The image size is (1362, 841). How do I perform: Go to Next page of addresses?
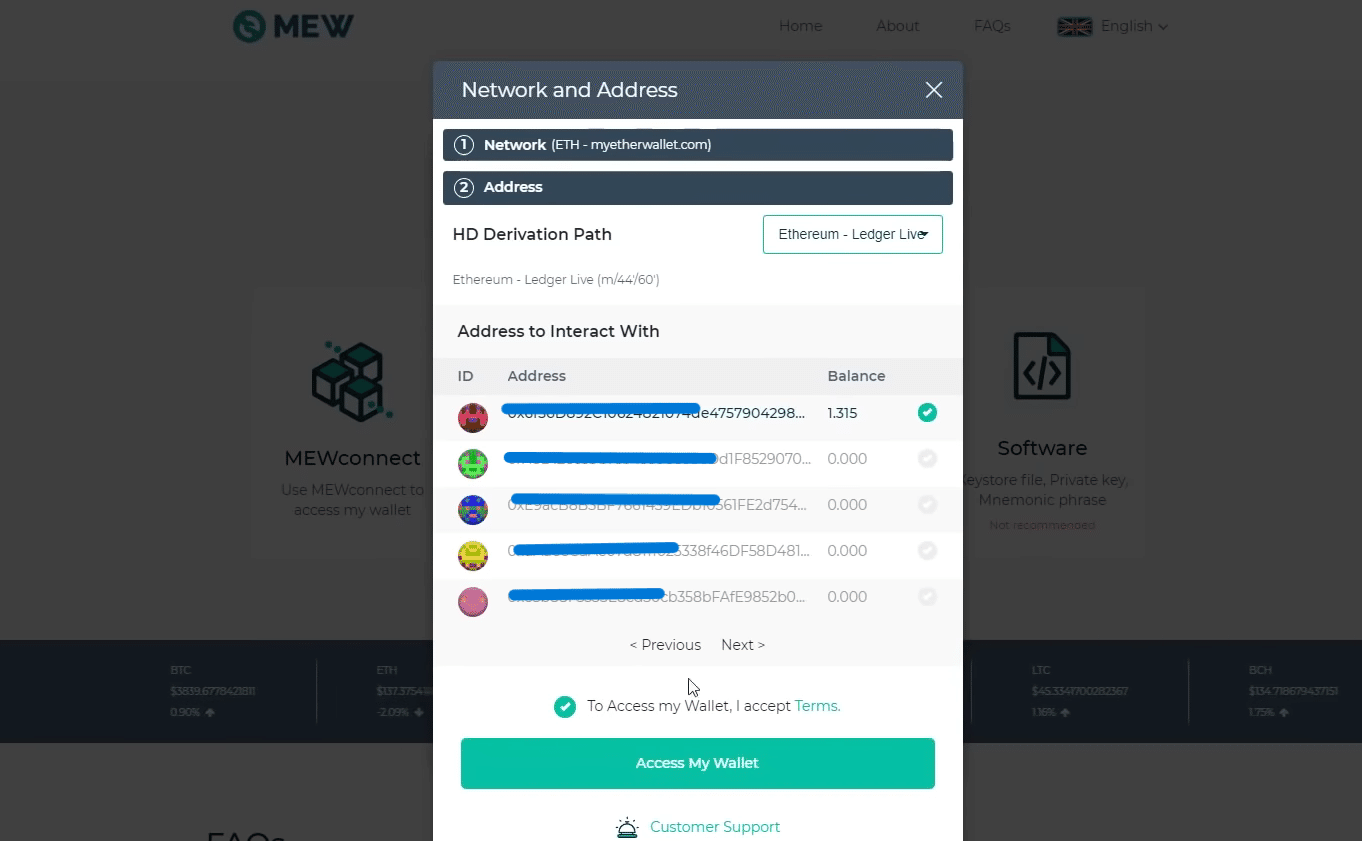pyautogui.click(x=742, y=645)
